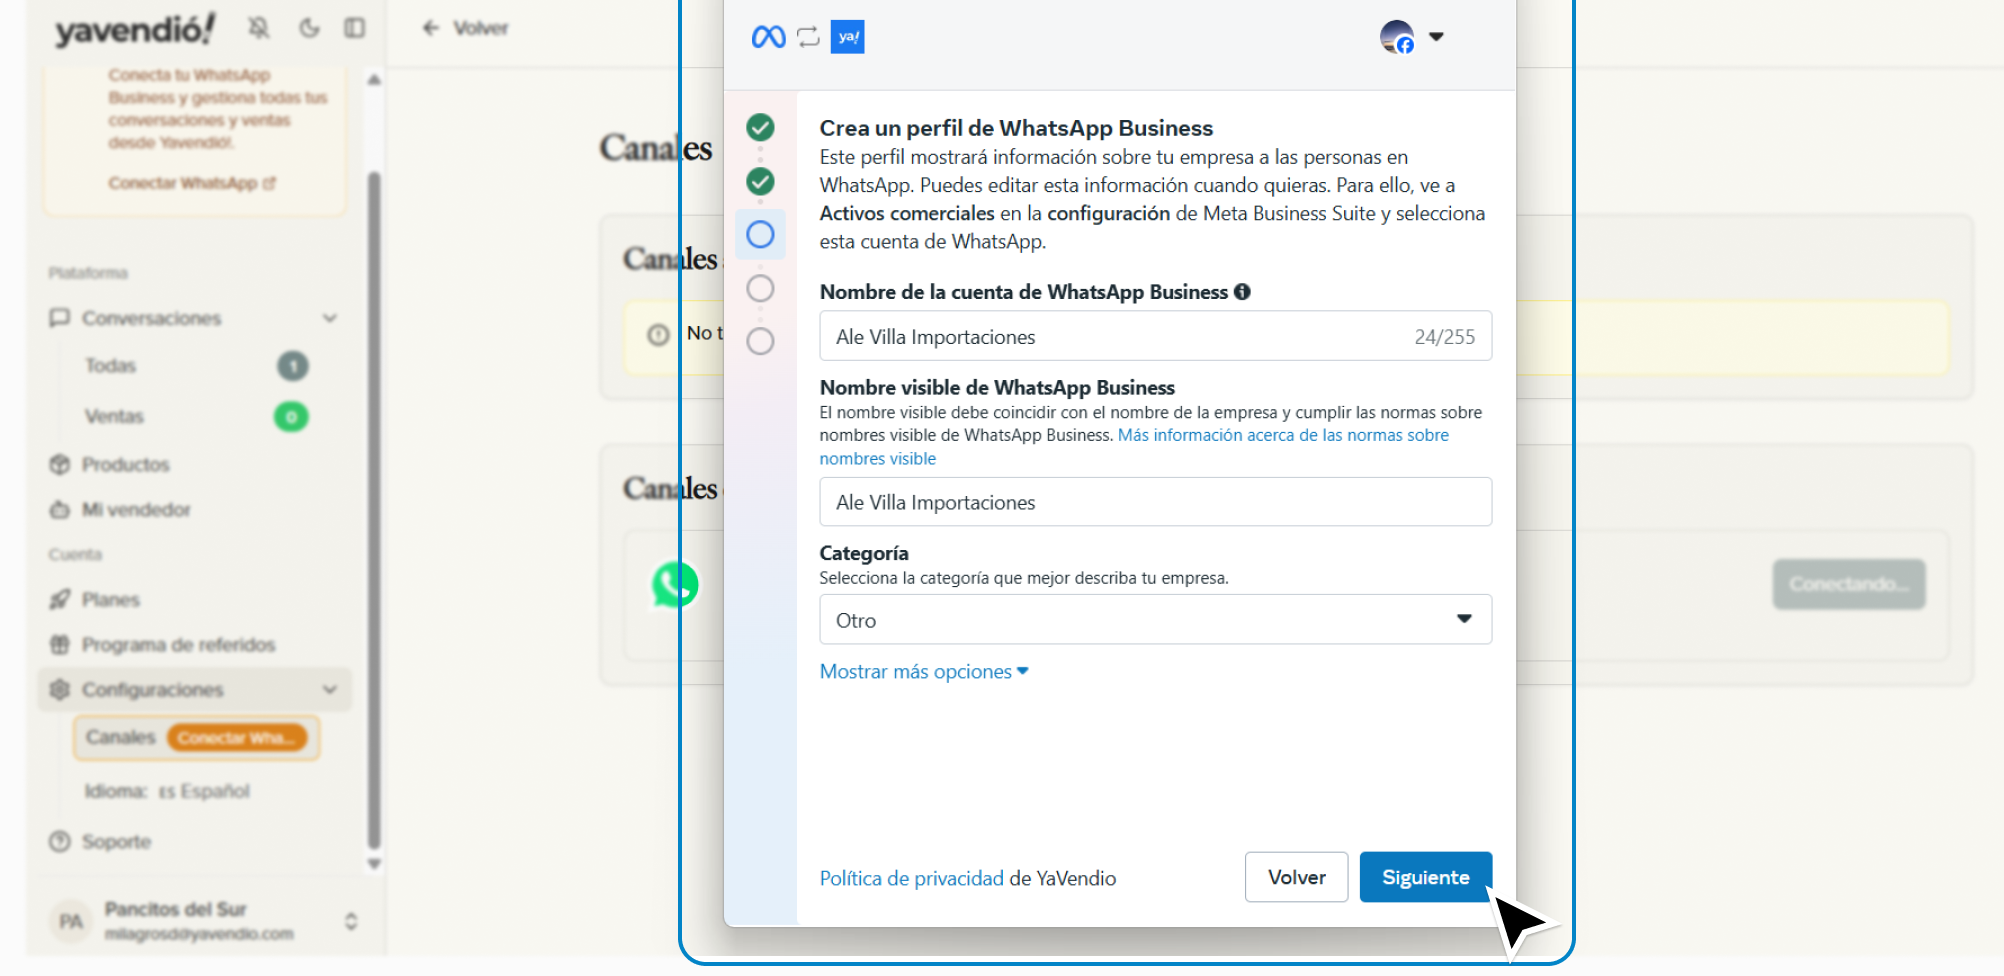Open Programa de referidos
2004x976 pixels.
coord(178,645)
